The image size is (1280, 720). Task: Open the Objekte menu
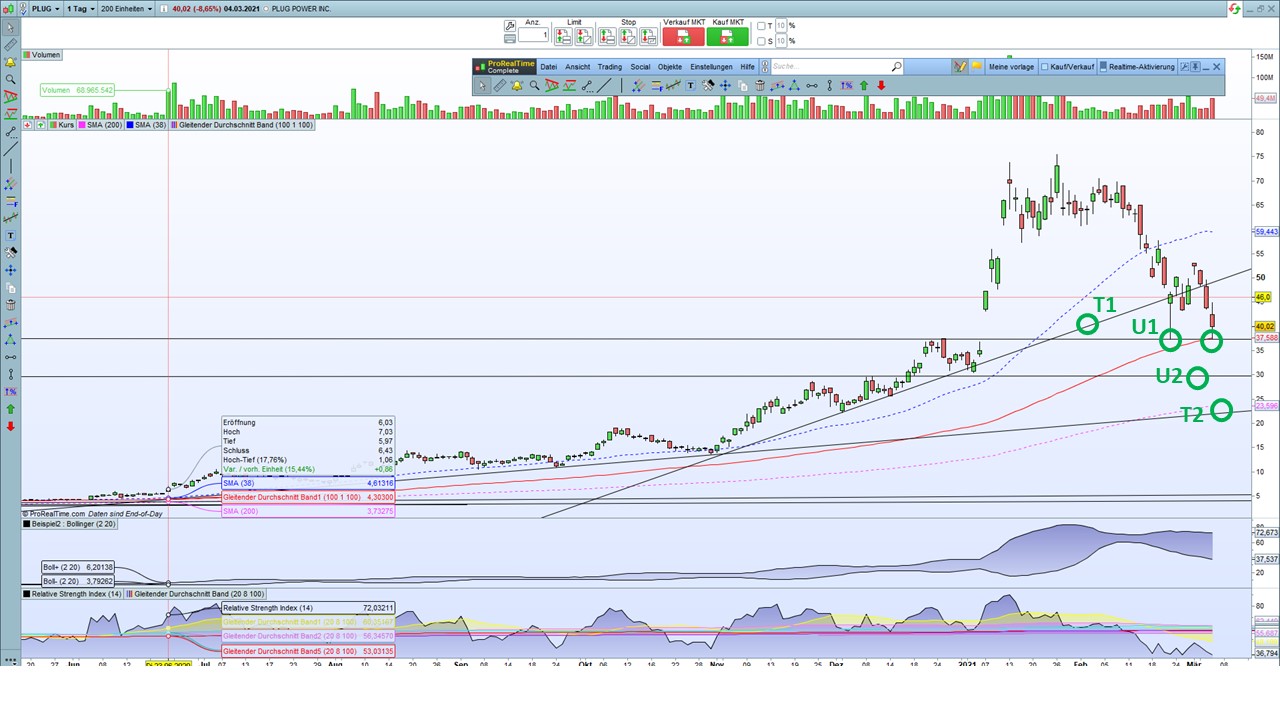coord(670,67)
